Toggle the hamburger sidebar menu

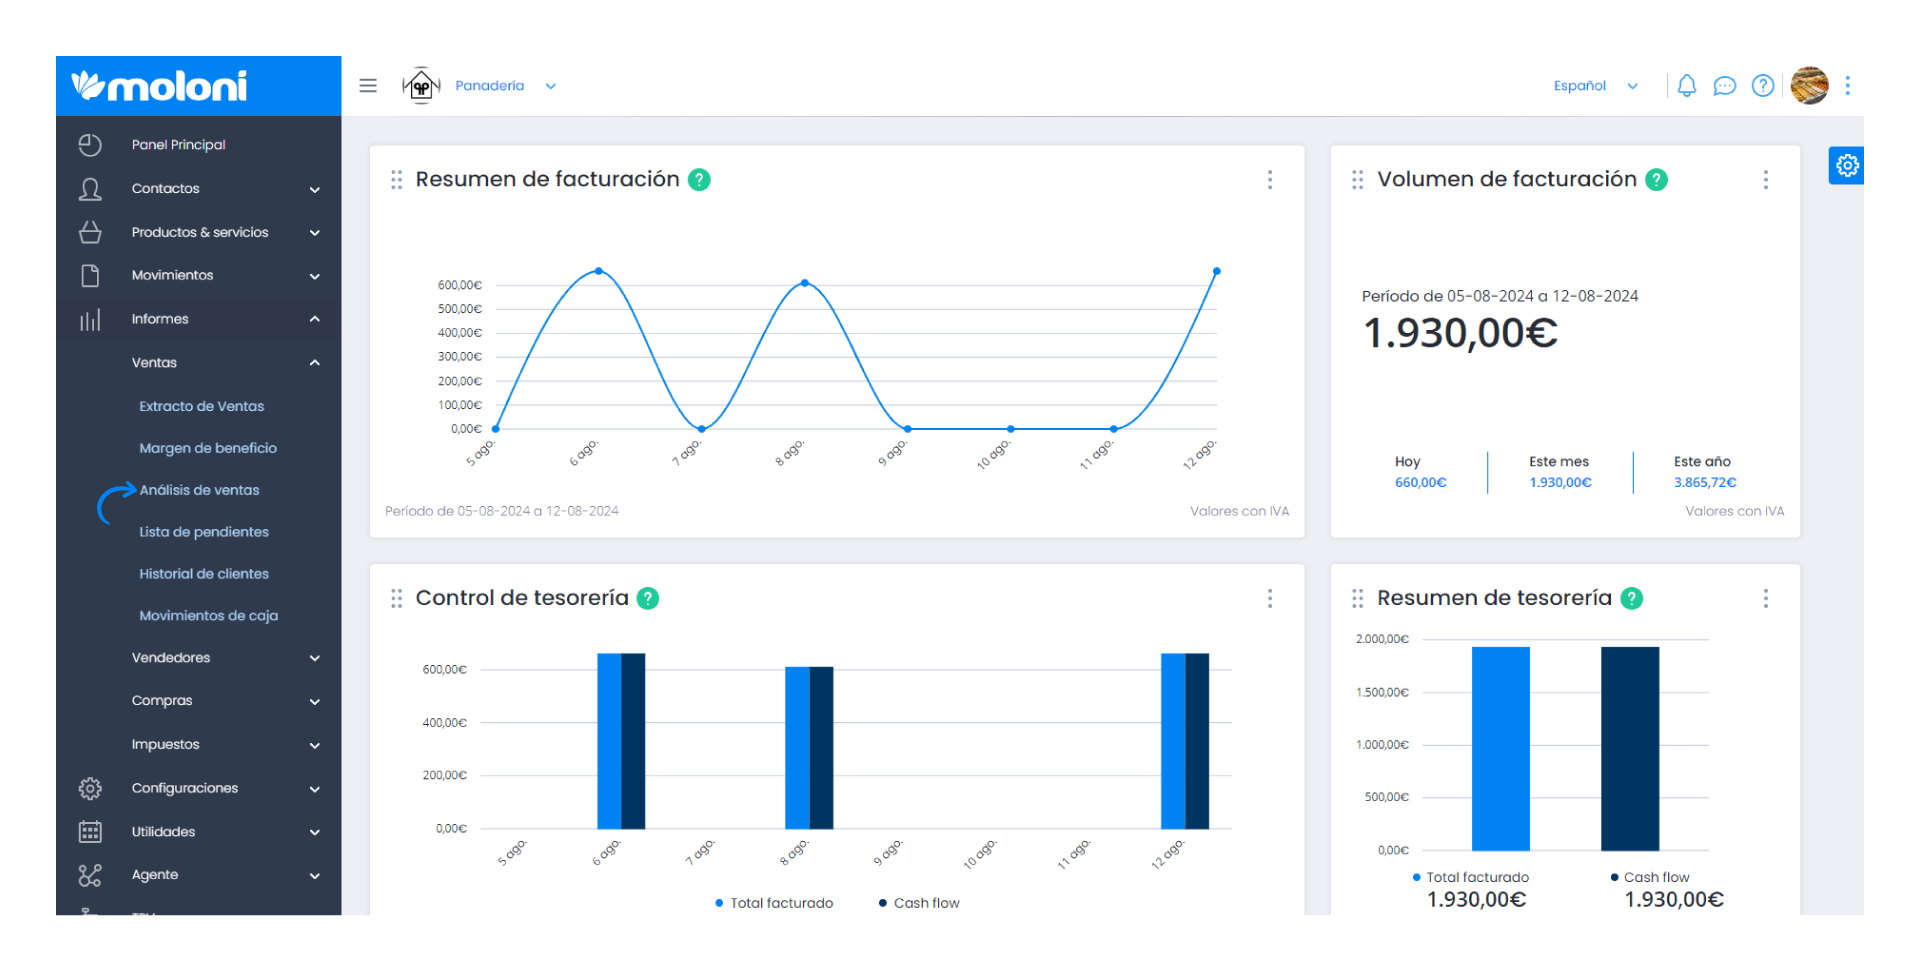[x=368, y=86]
